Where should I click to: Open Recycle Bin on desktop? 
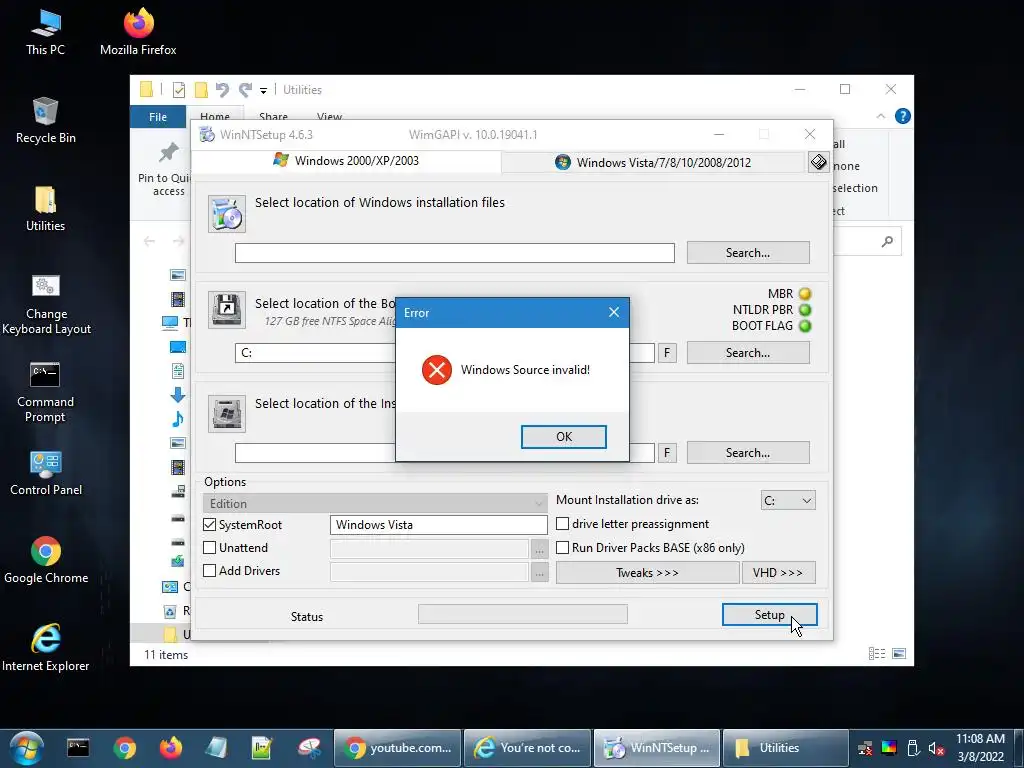point(45,120)
